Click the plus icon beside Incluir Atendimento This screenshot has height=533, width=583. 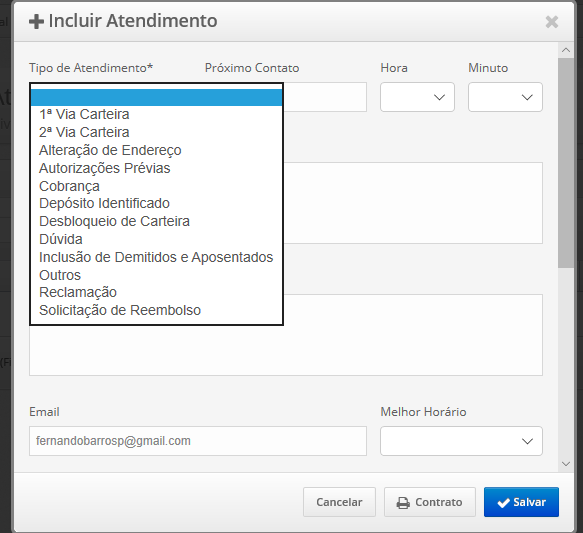click(x=36, y=22)
